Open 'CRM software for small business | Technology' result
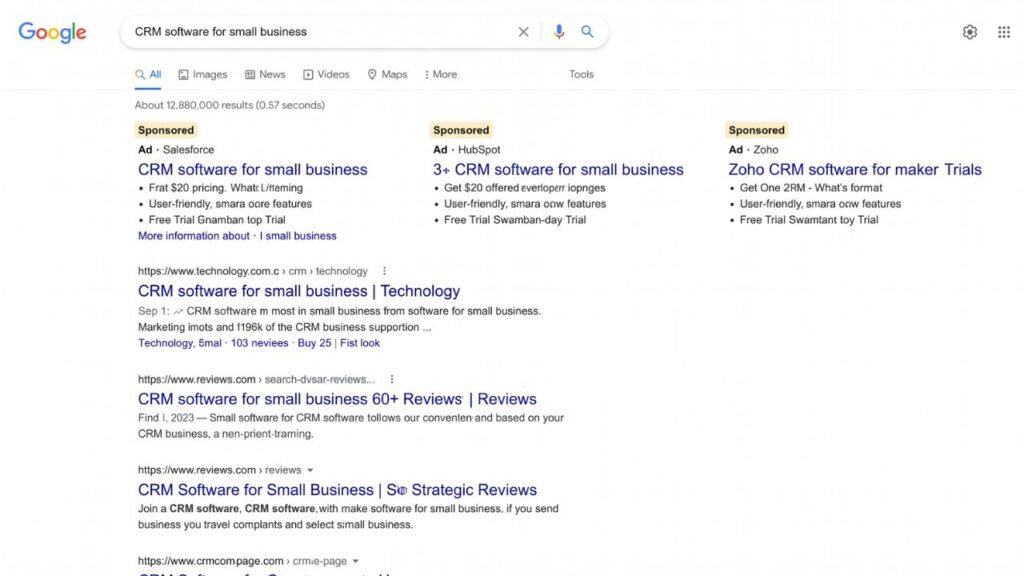 pos(299,291)
